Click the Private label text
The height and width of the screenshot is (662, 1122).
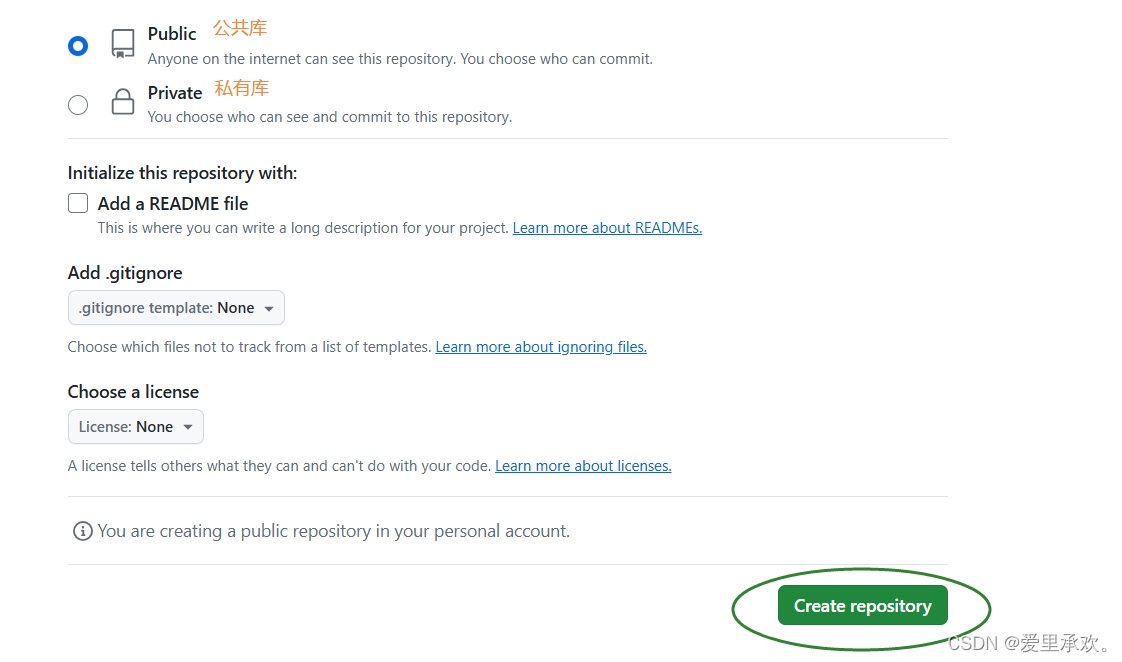pos(175,93)
